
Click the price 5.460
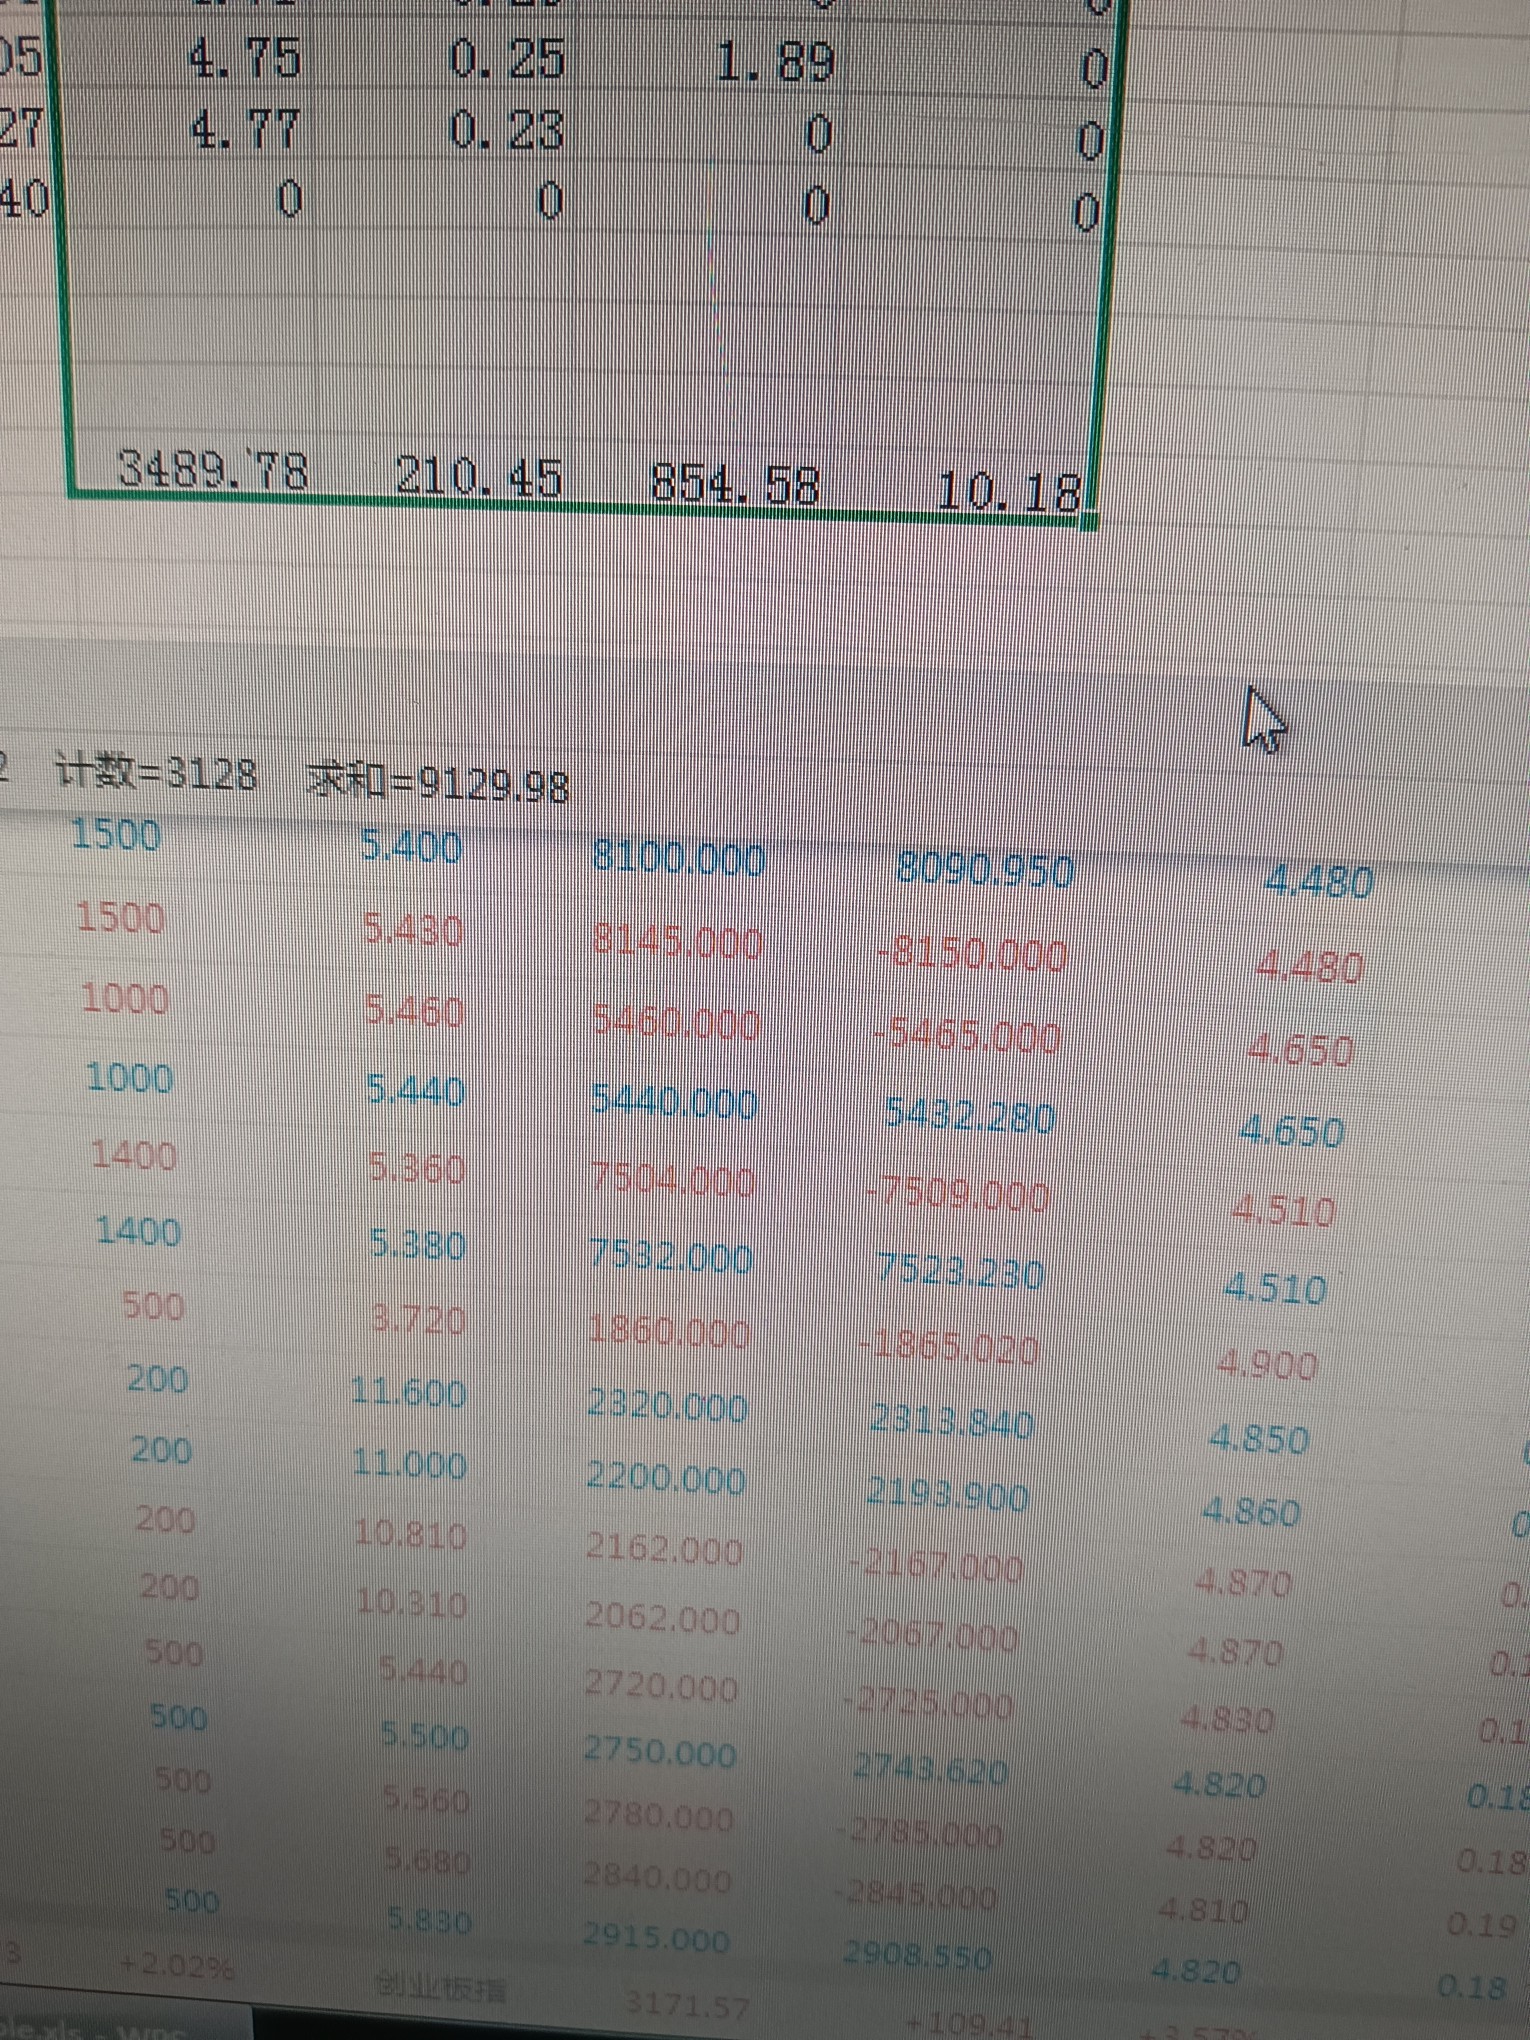click(414, 1012)
